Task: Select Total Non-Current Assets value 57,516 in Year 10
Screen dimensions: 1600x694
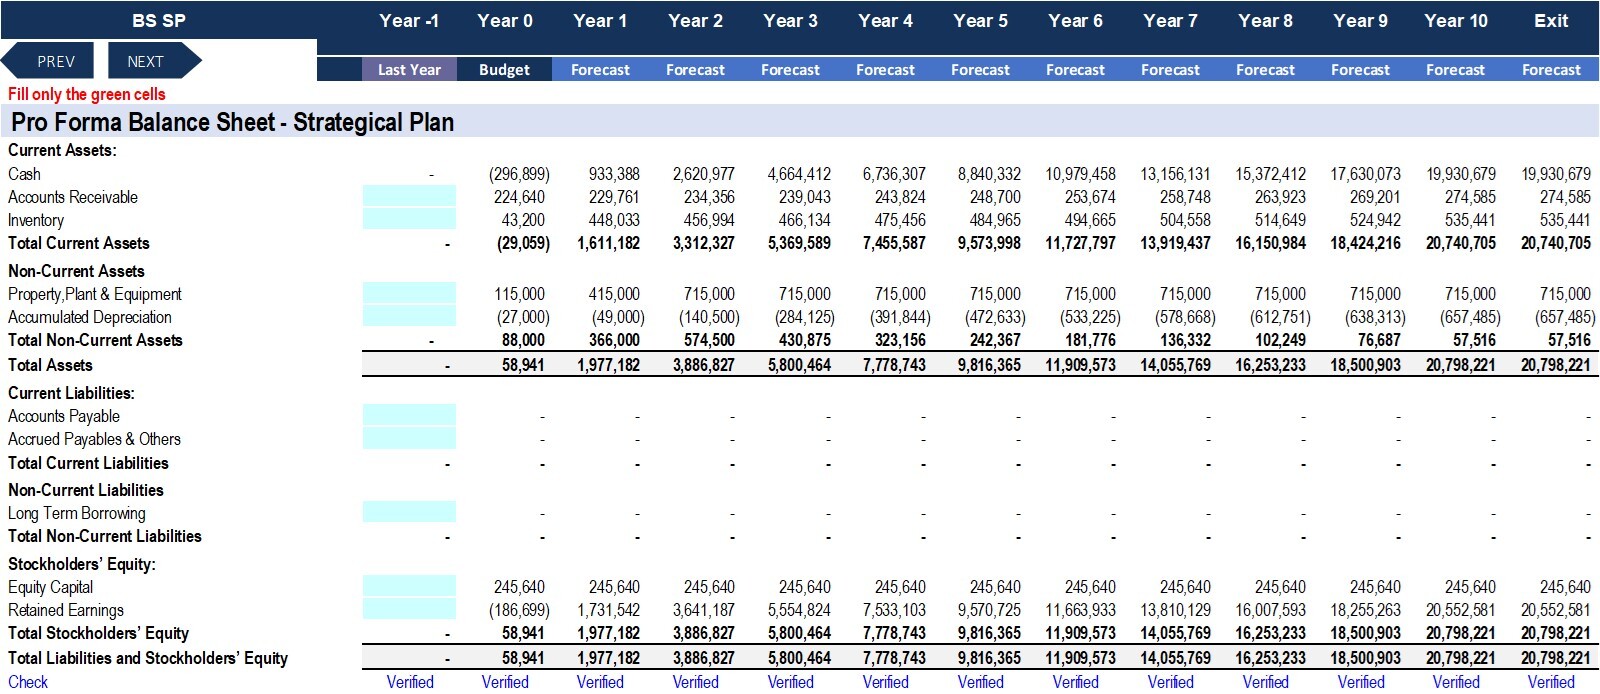Action: point(1474,340)
